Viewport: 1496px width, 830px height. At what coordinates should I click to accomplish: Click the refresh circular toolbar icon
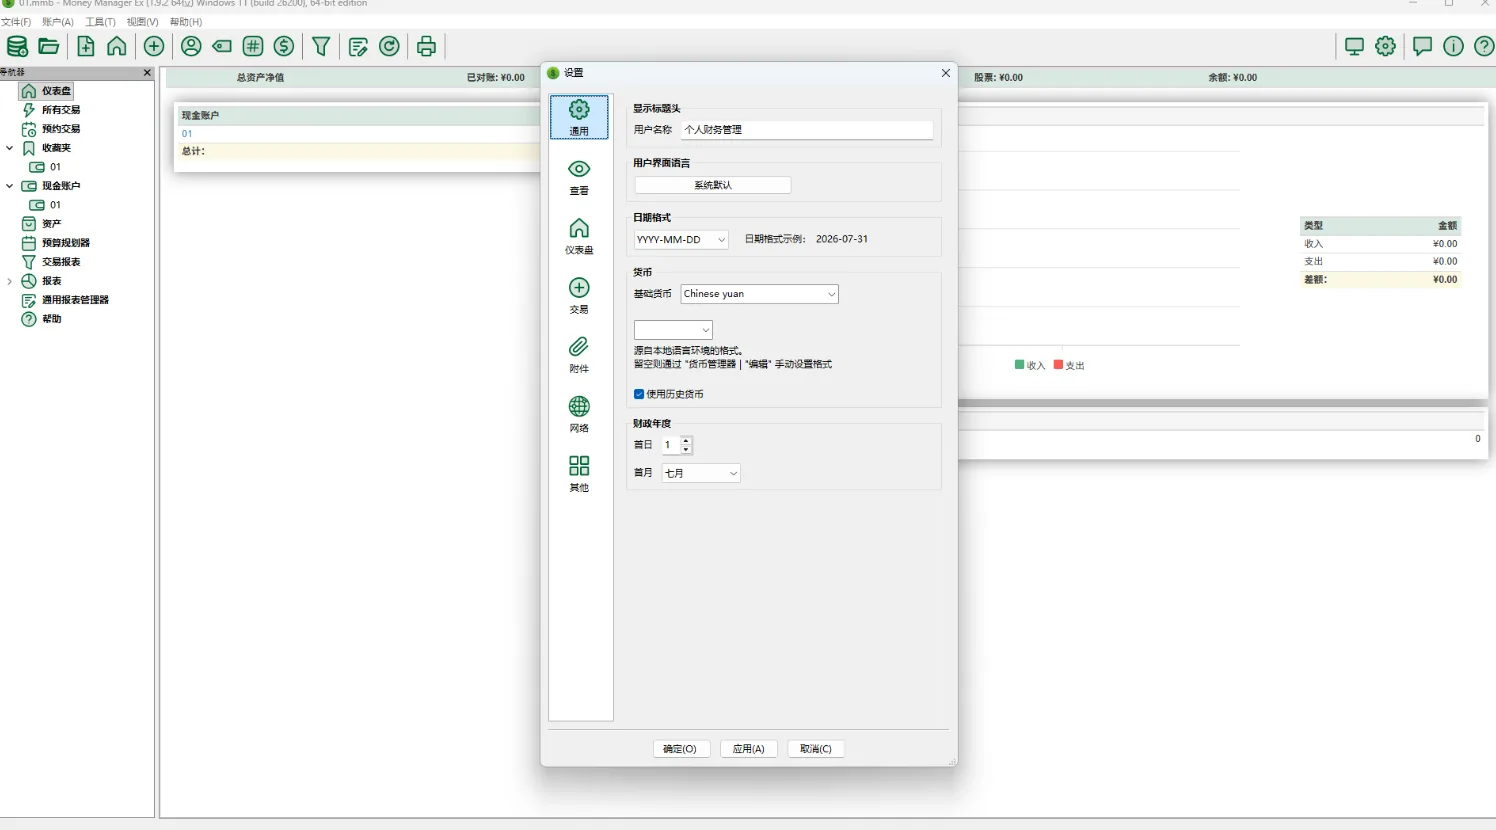tap(390, 46)
